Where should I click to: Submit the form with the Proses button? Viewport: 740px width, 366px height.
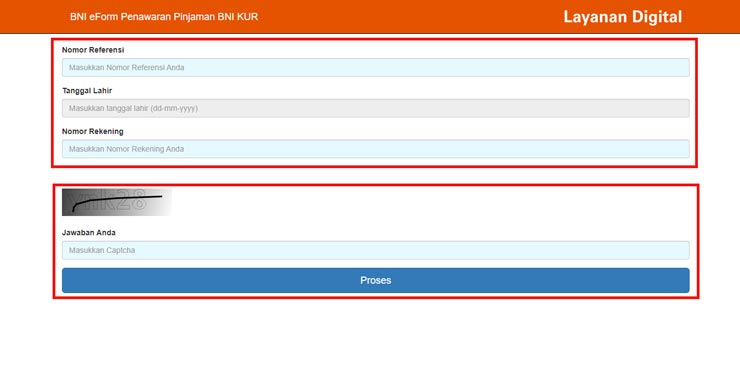pos(375,280)
